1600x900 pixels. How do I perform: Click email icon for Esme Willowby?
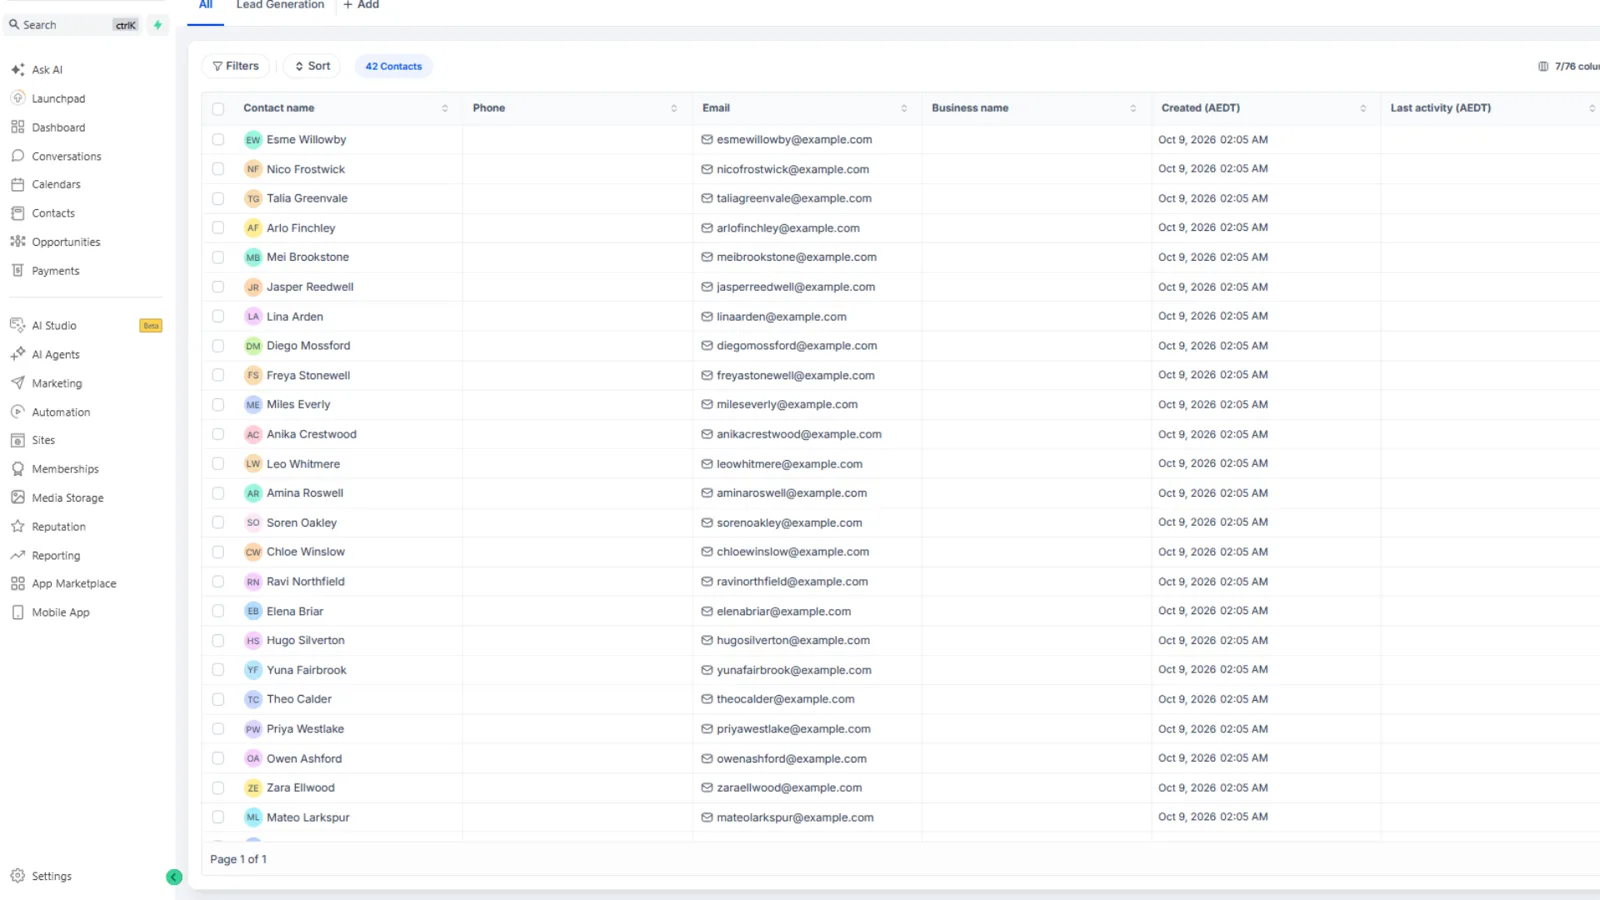tap(707, 140)
